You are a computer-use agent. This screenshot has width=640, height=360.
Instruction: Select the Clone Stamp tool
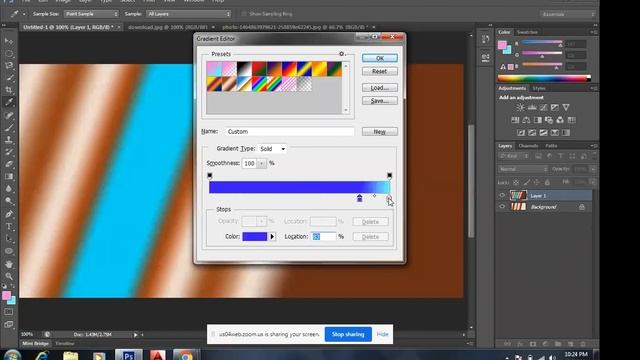pos(9,139)
